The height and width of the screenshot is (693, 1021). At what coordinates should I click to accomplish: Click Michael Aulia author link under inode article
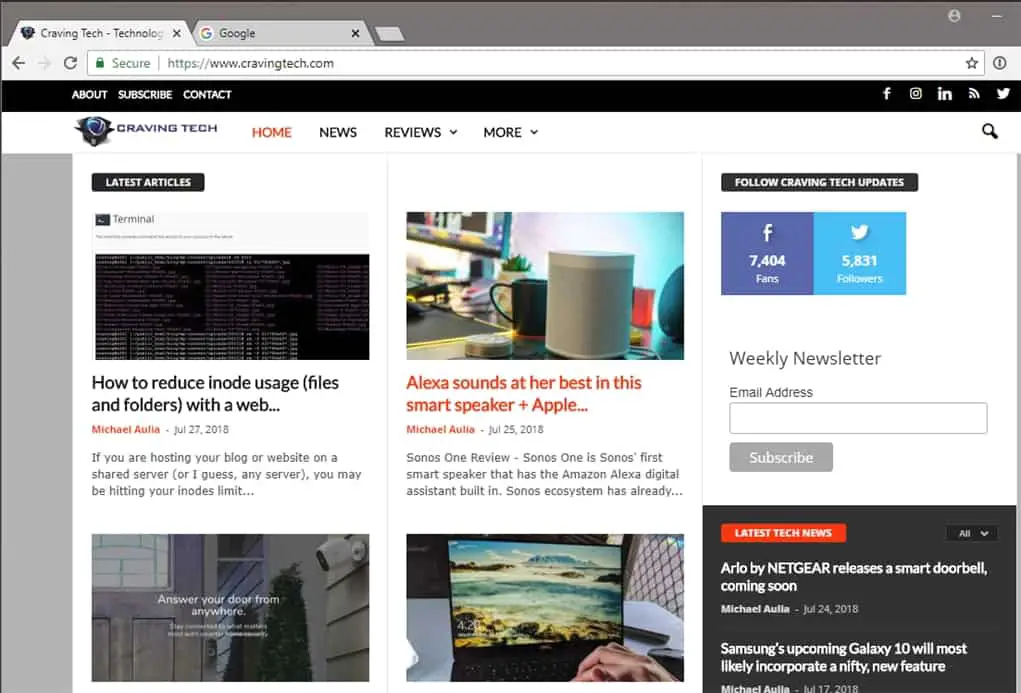[126, 429]
